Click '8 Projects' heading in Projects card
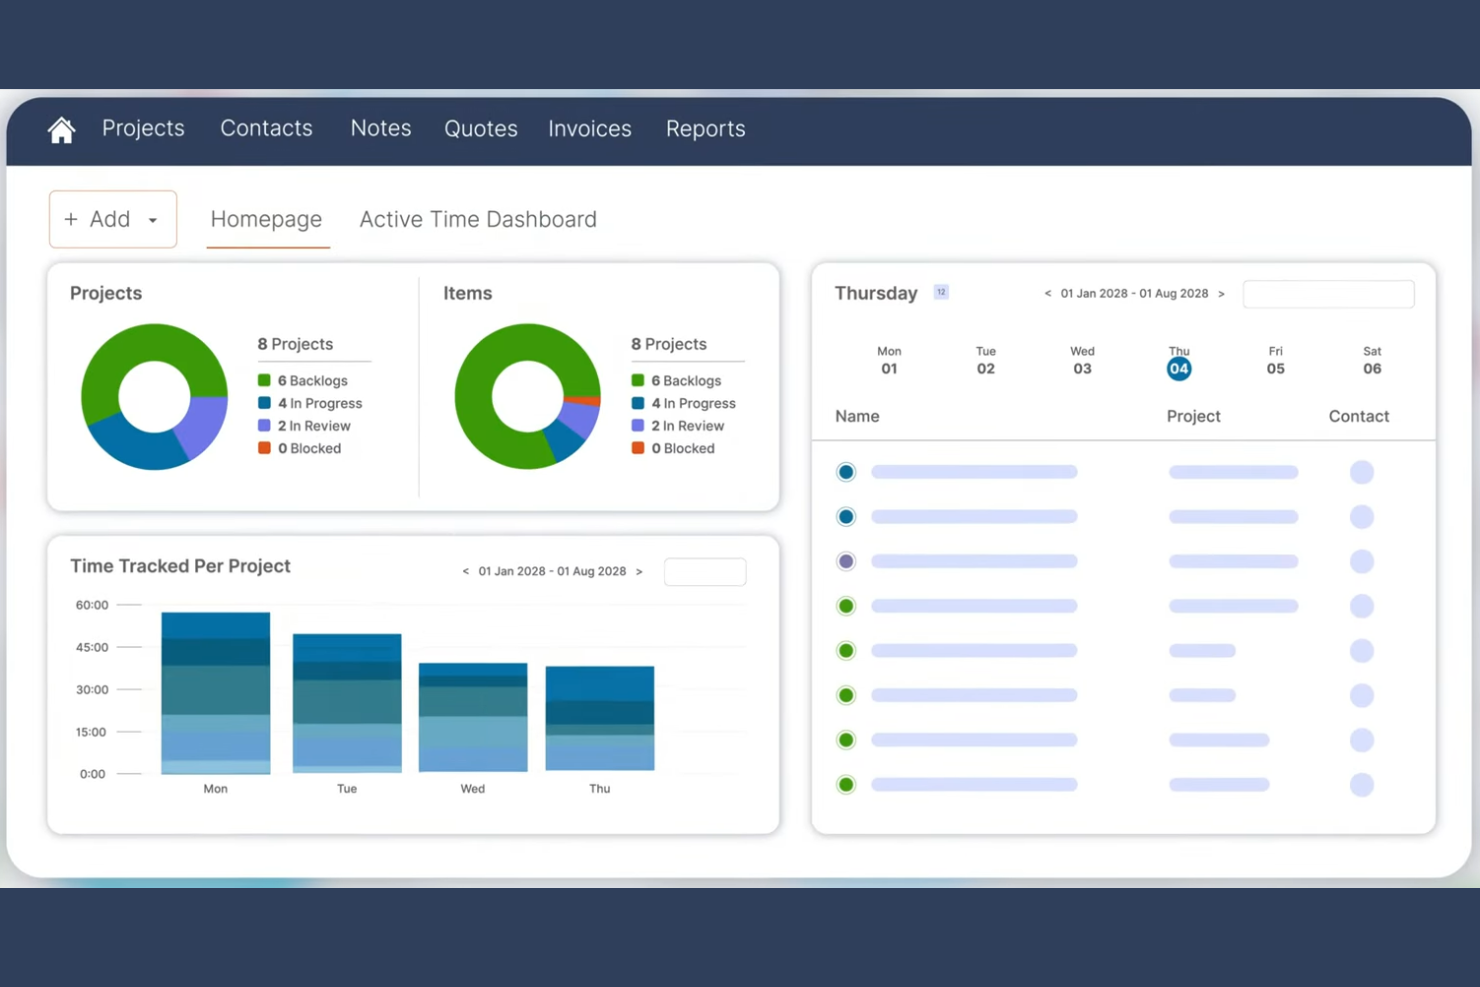1480x987 pixels. (295, 344)
